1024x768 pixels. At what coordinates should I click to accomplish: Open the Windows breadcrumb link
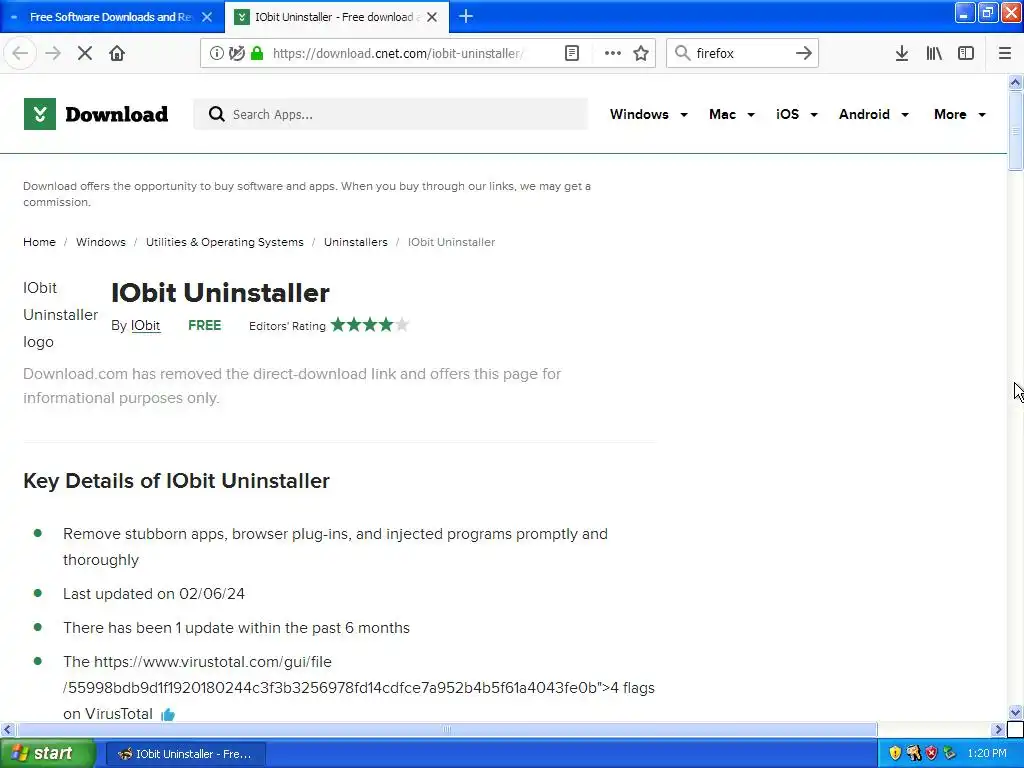[x=101, y=242]
